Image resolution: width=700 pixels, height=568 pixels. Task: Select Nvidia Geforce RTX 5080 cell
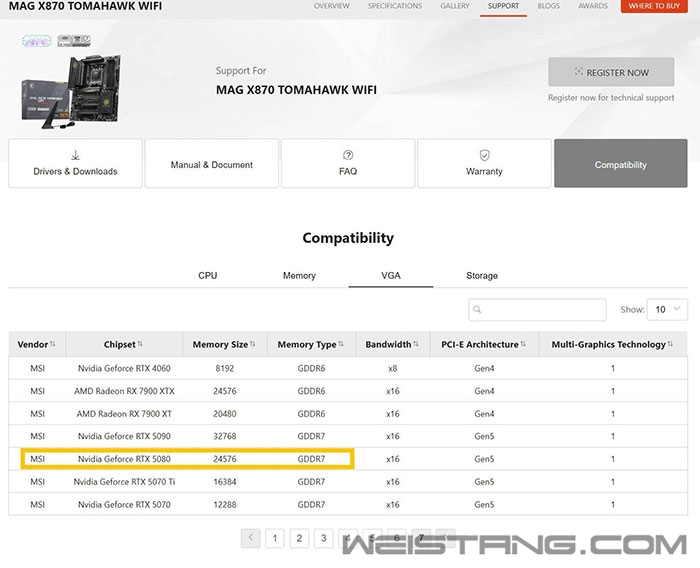coord(124,459)
